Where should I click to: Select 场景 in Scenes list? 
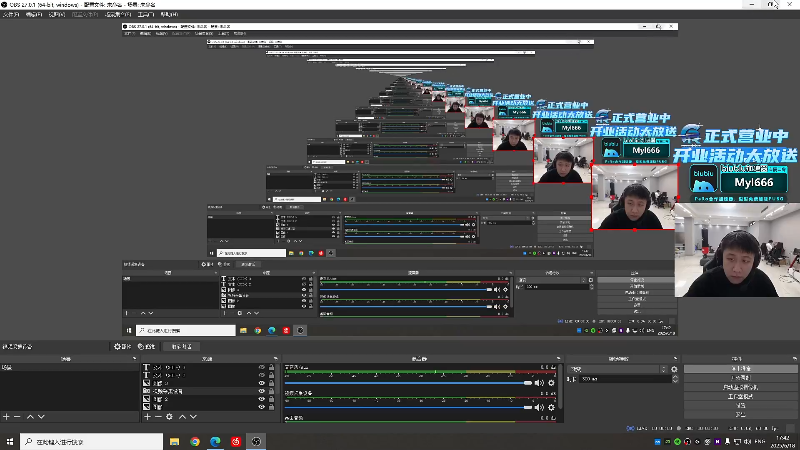click(69, 367)
